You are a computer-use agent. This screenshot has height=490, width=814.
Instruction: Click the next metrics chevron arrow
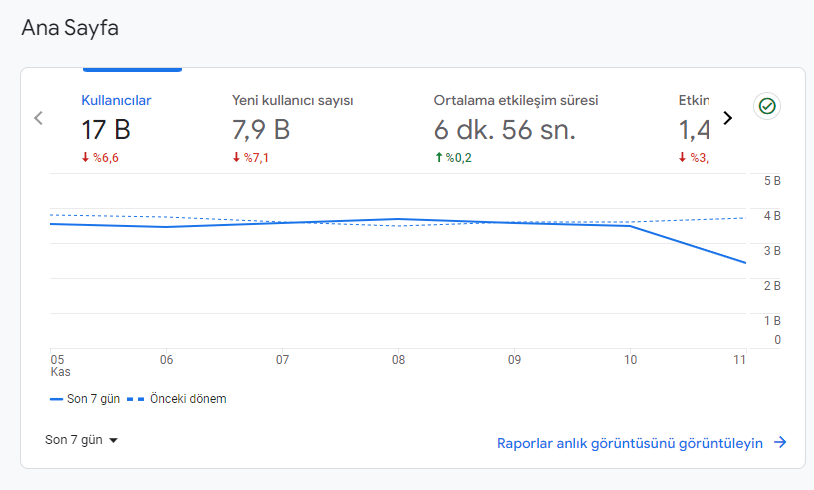tap(728, 118)
